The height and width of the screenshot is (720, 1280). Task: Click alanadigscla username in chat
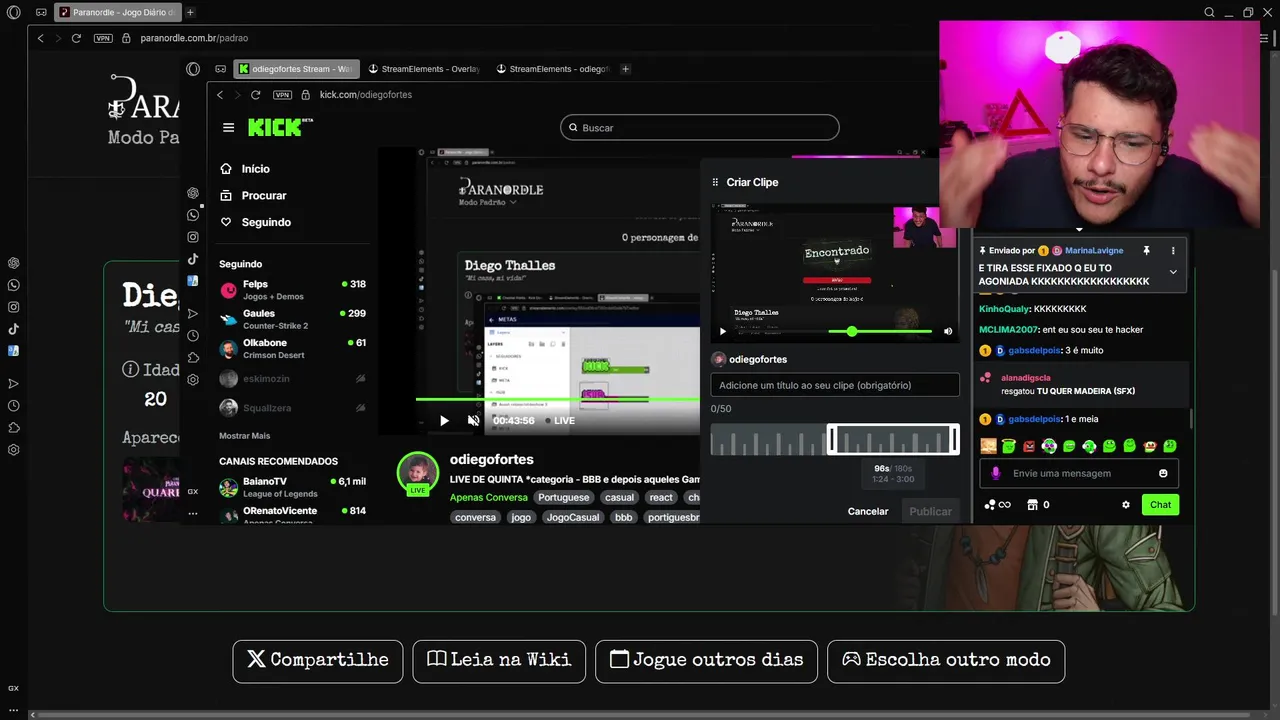pyautogui.click(x=1025, y=378)
